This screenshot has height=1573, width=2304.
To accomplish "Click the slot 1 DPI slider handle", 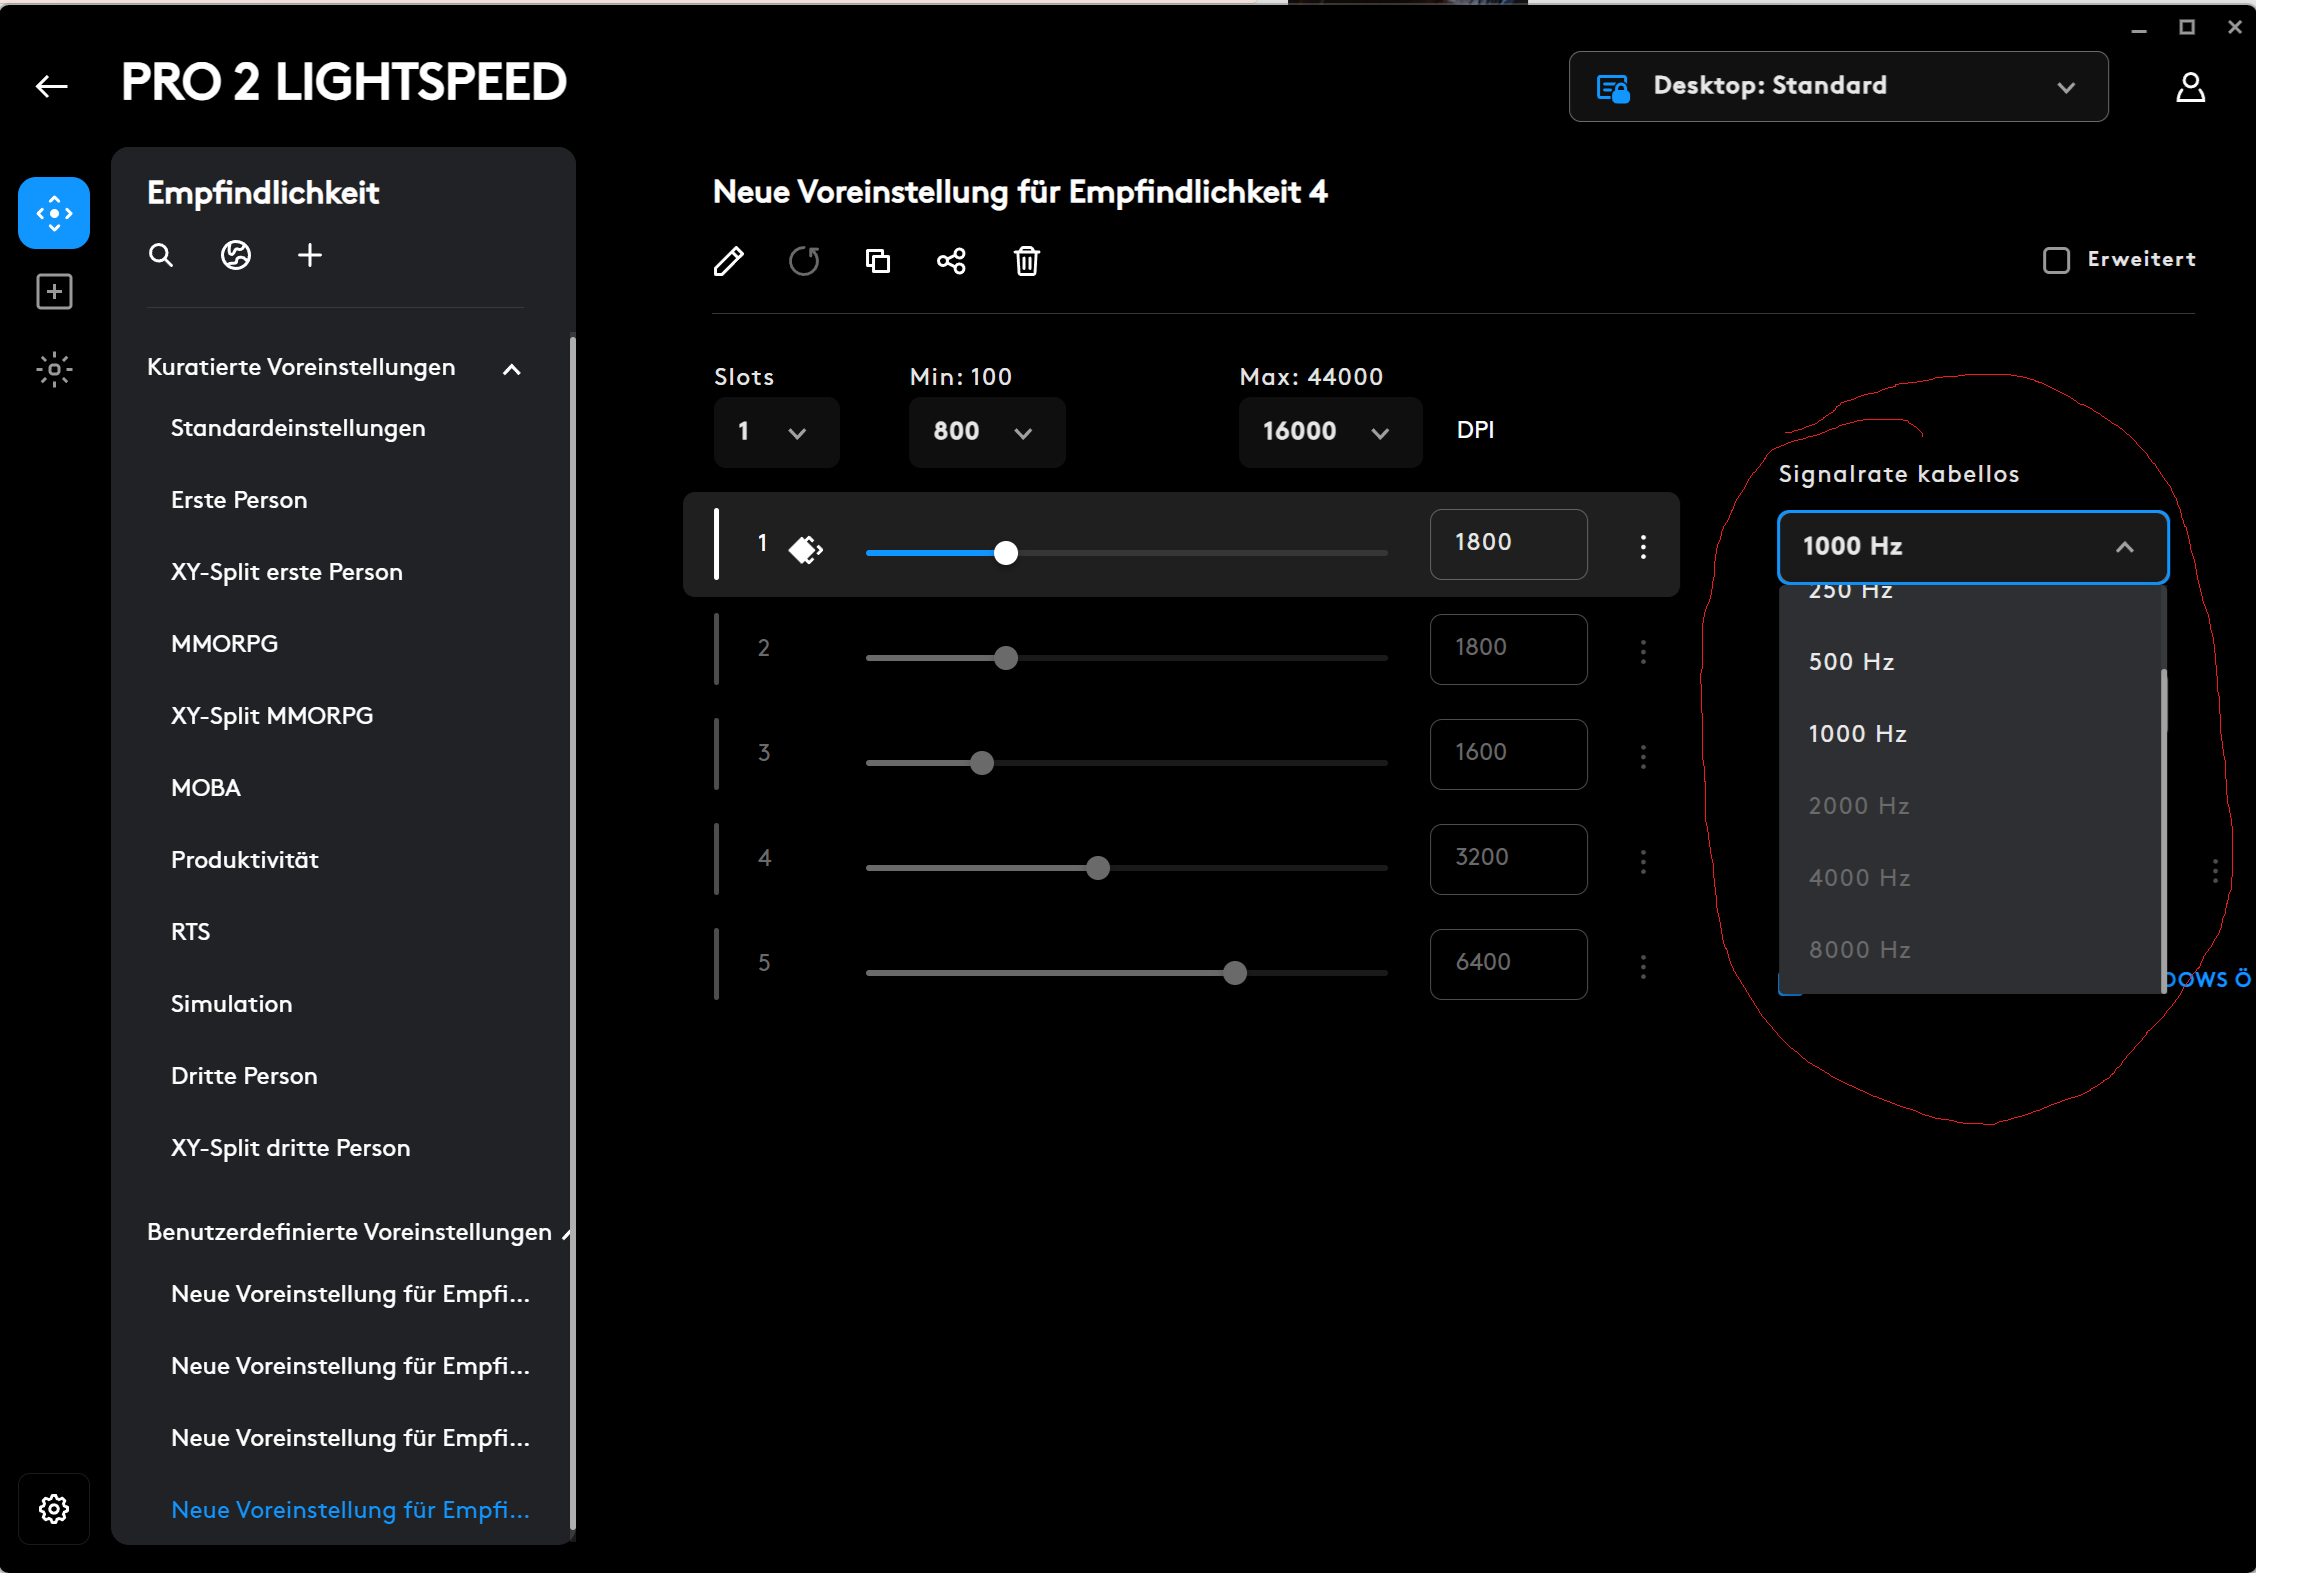I will tap(1006, 553).
